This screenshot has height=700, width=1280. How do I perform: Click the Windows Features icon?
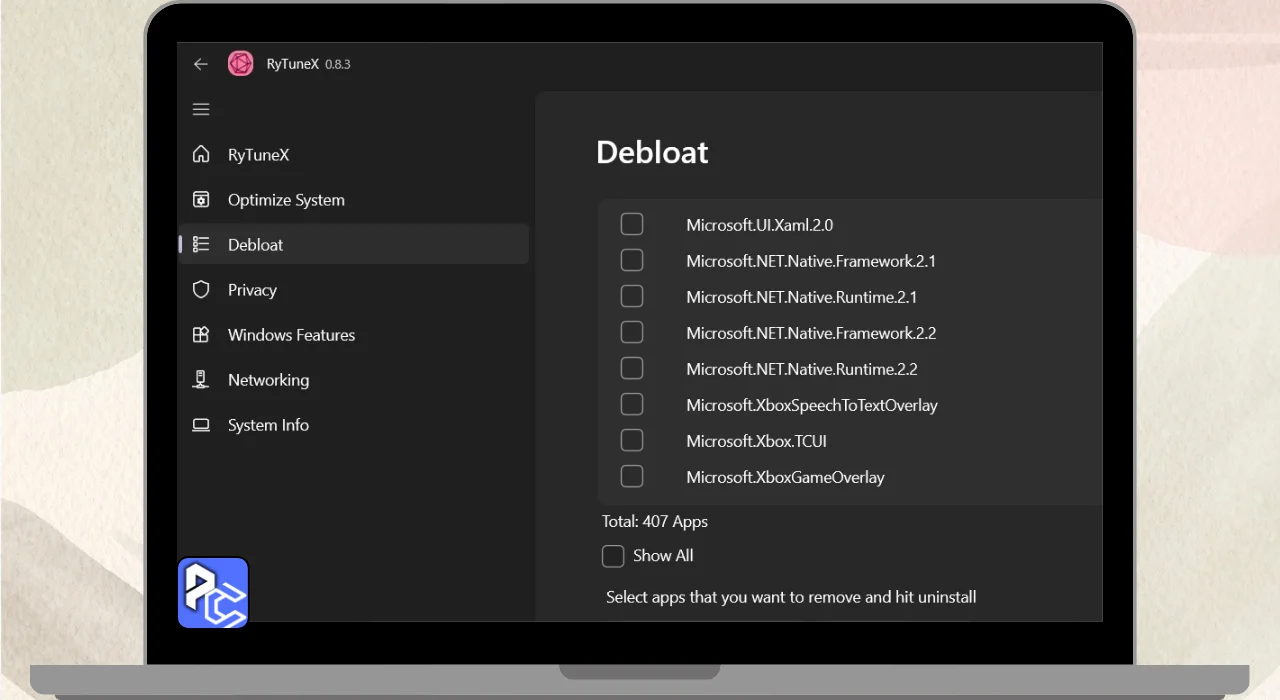[201, 335]
